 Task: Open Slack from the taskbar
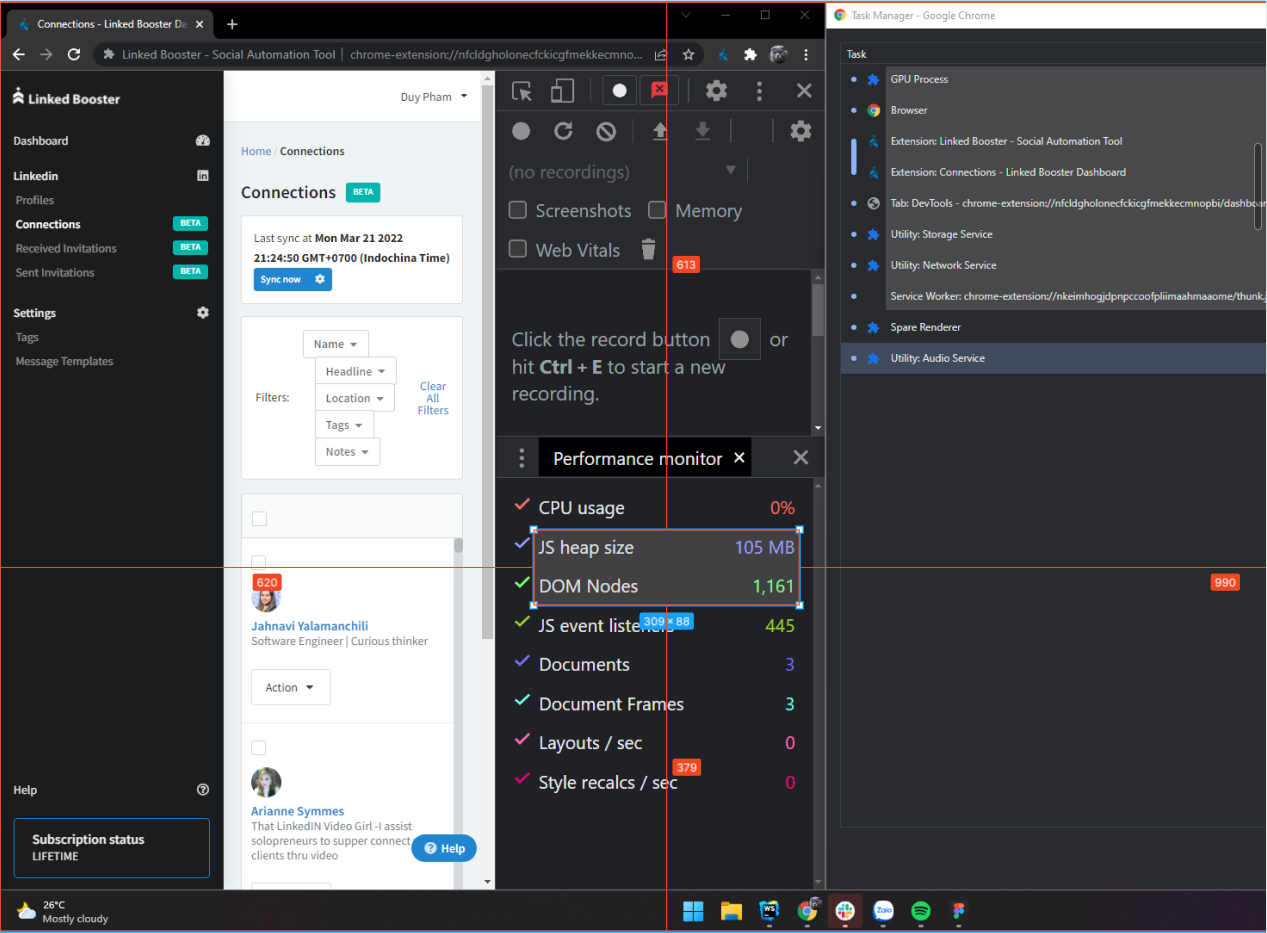pos(845,911)
